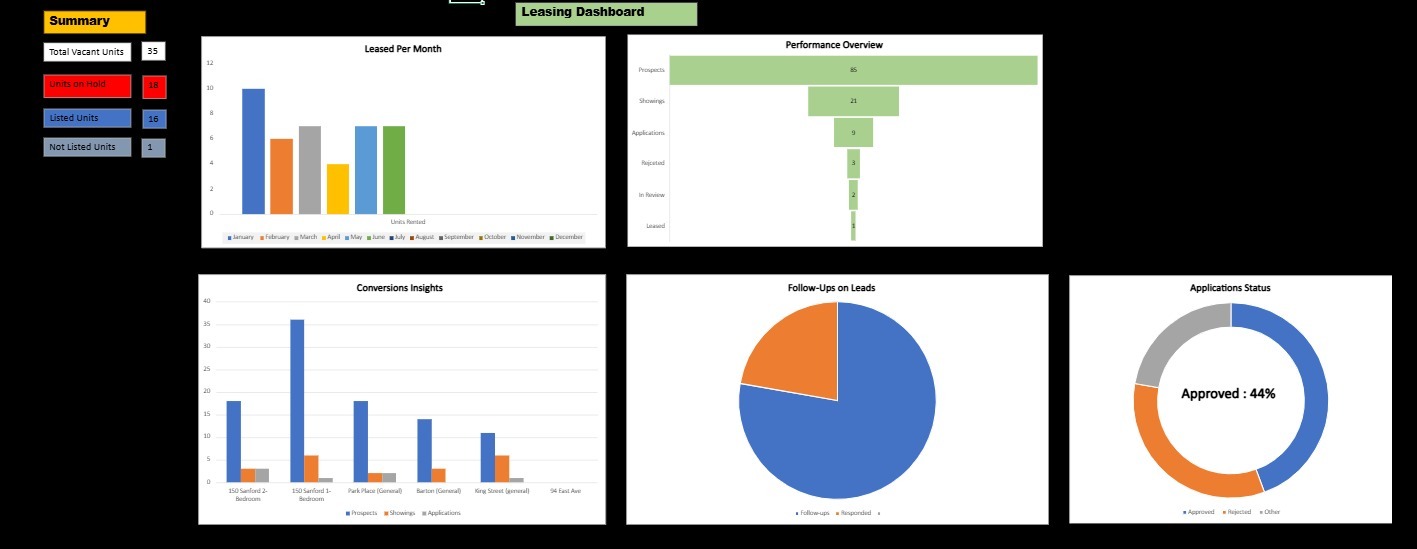Image resolution: width=1417 pixels, height=549 pixels.
Task: Click the January bar in Leased Per Month
Action: pyautogui.click(x=253, y=151)
